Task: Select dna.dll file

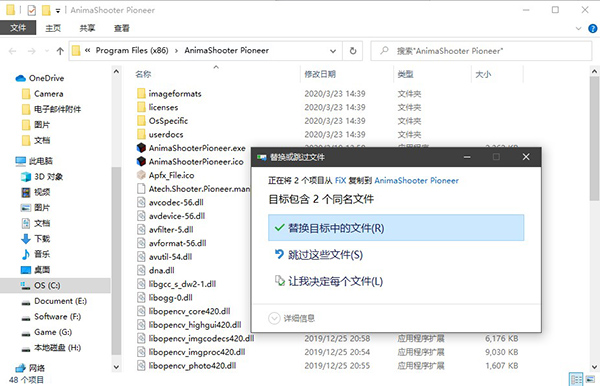Action: tap(156, 270)
